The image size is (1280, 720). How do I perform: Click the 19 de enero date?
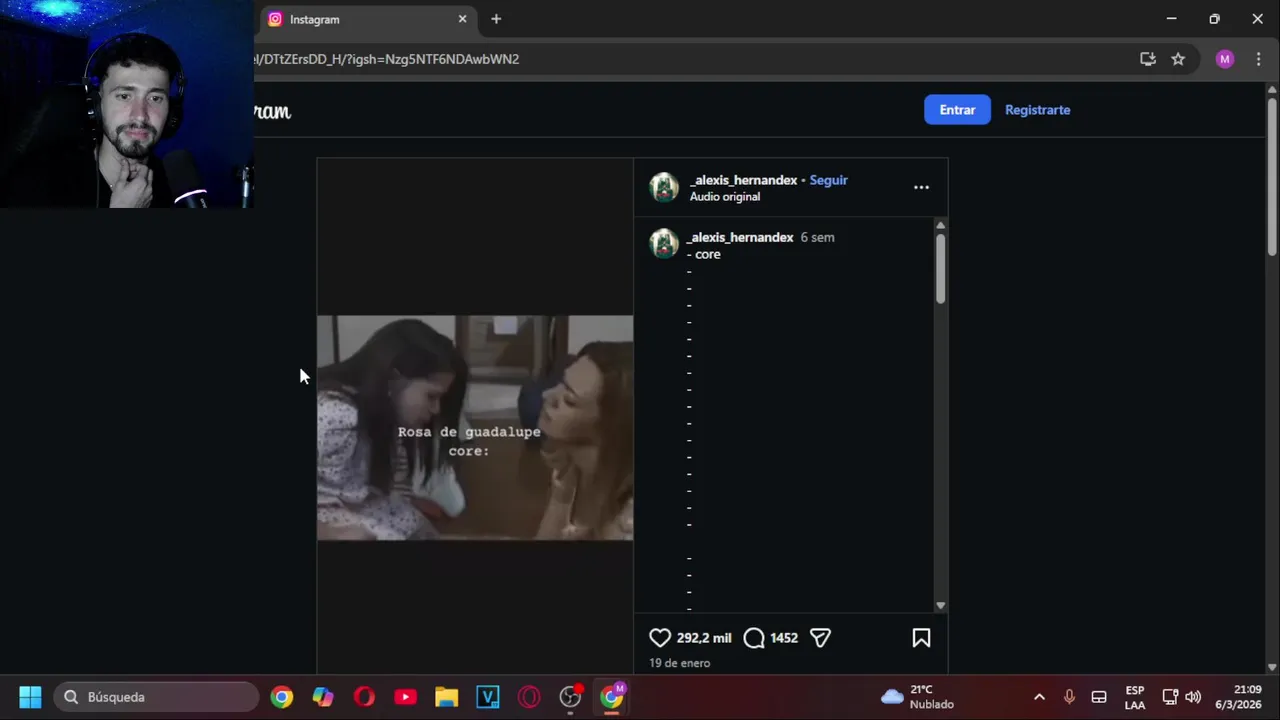click(x=679, y=663)
